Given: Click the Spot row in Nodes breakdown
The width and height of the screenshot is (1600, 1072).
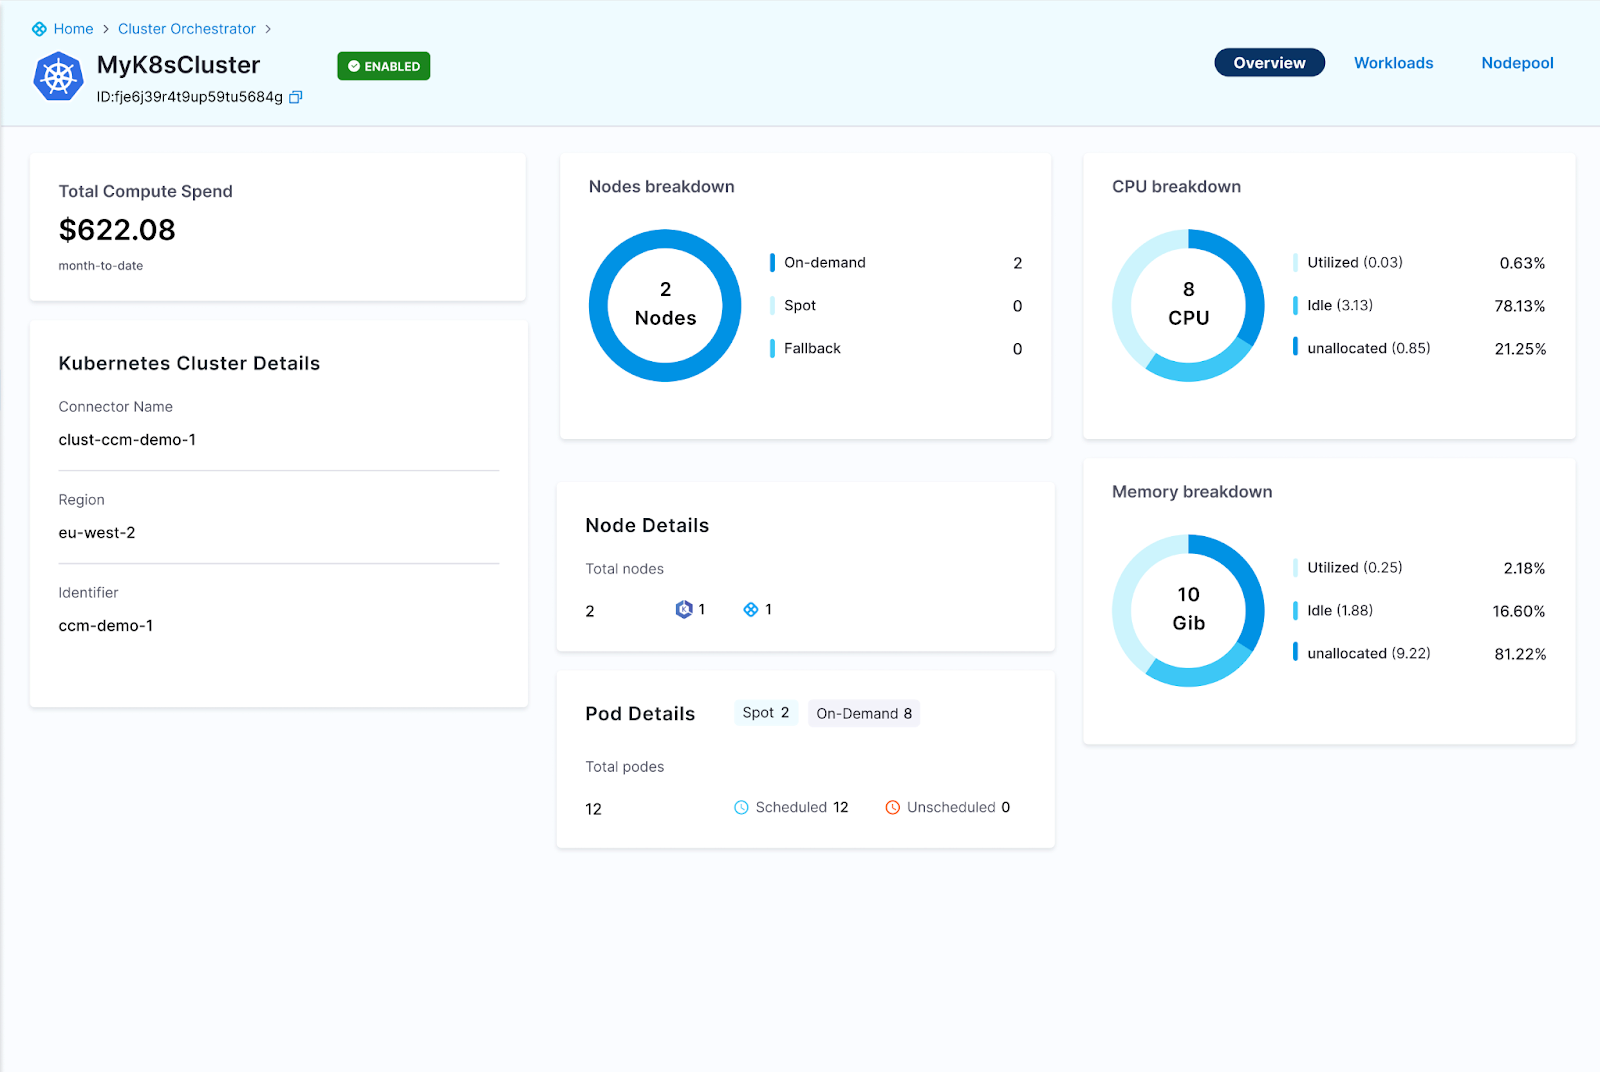Looking at the screenshot, I should [x=896, y=305].
